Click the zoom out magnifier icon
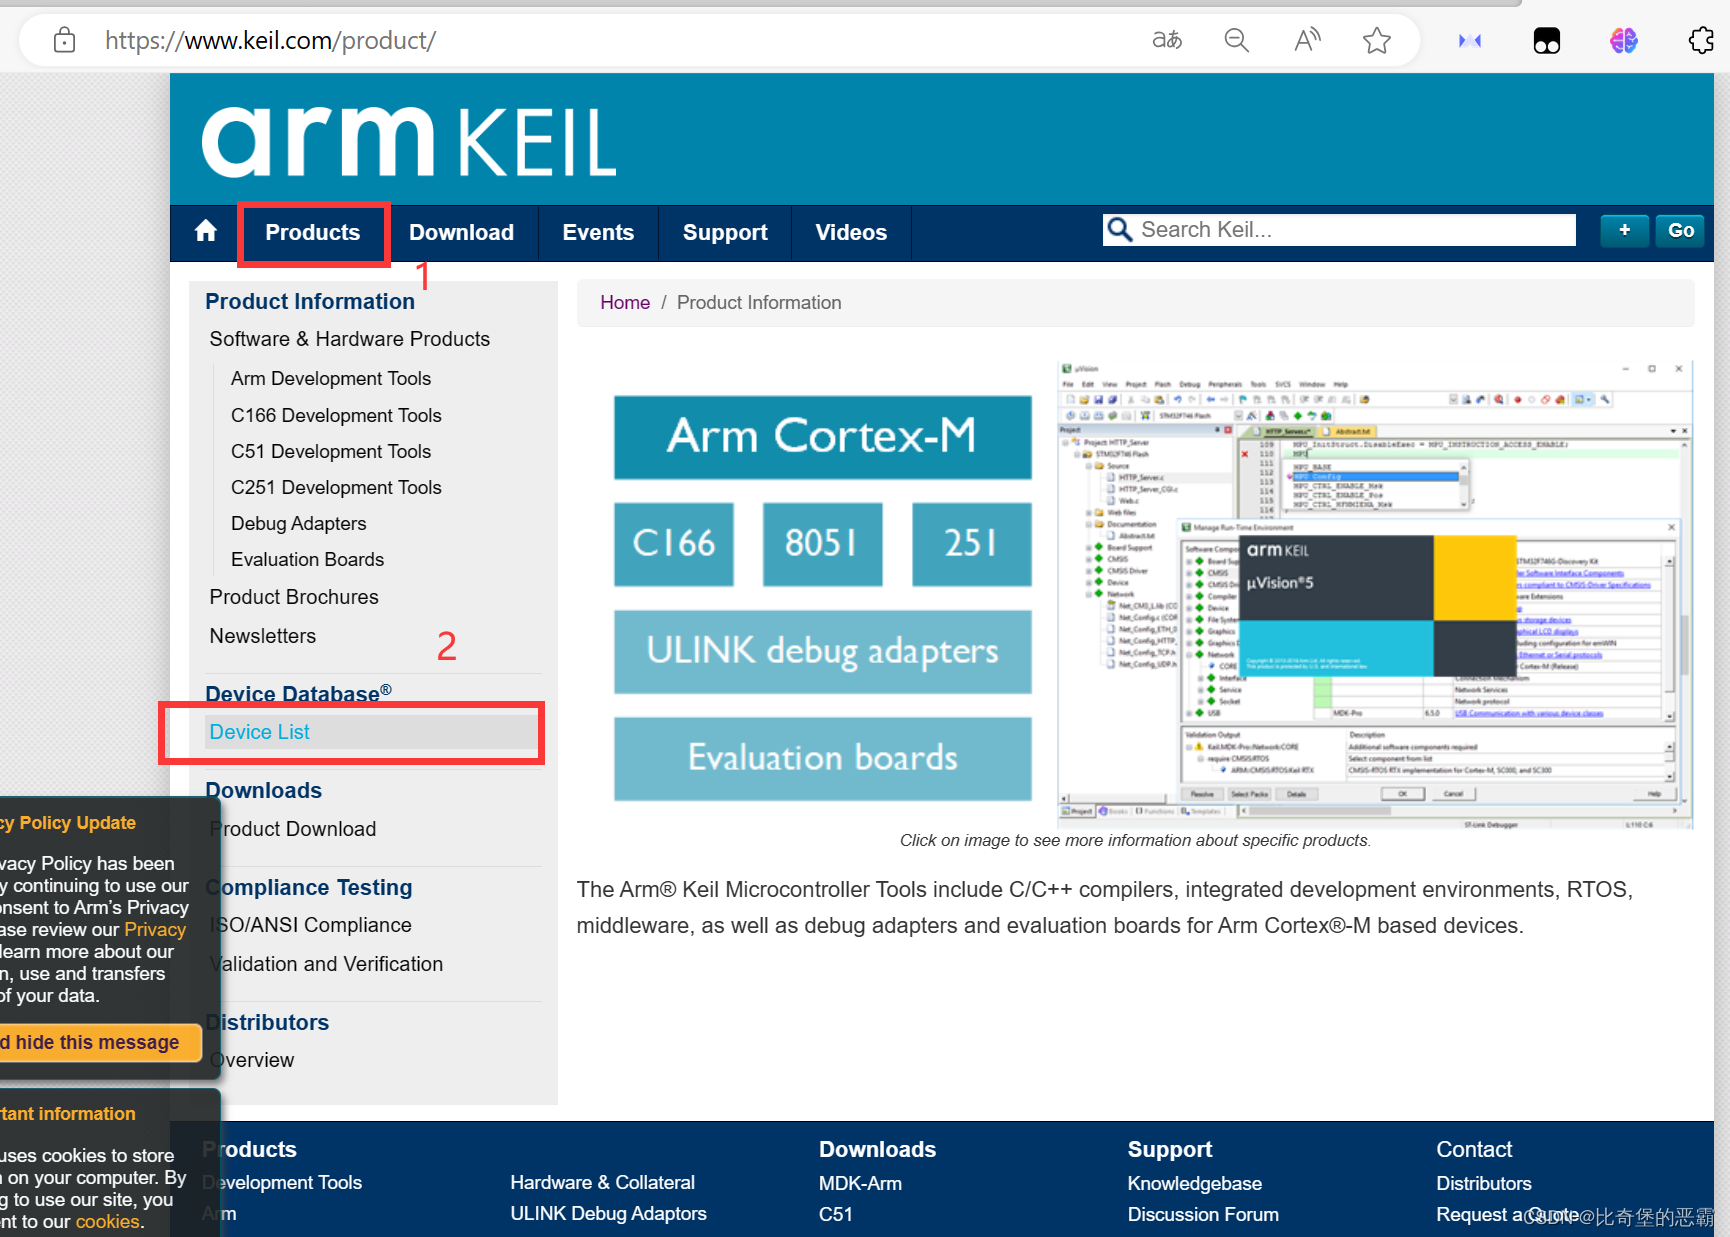This screenshot has width=1730, height=1237. point(1237,40)
